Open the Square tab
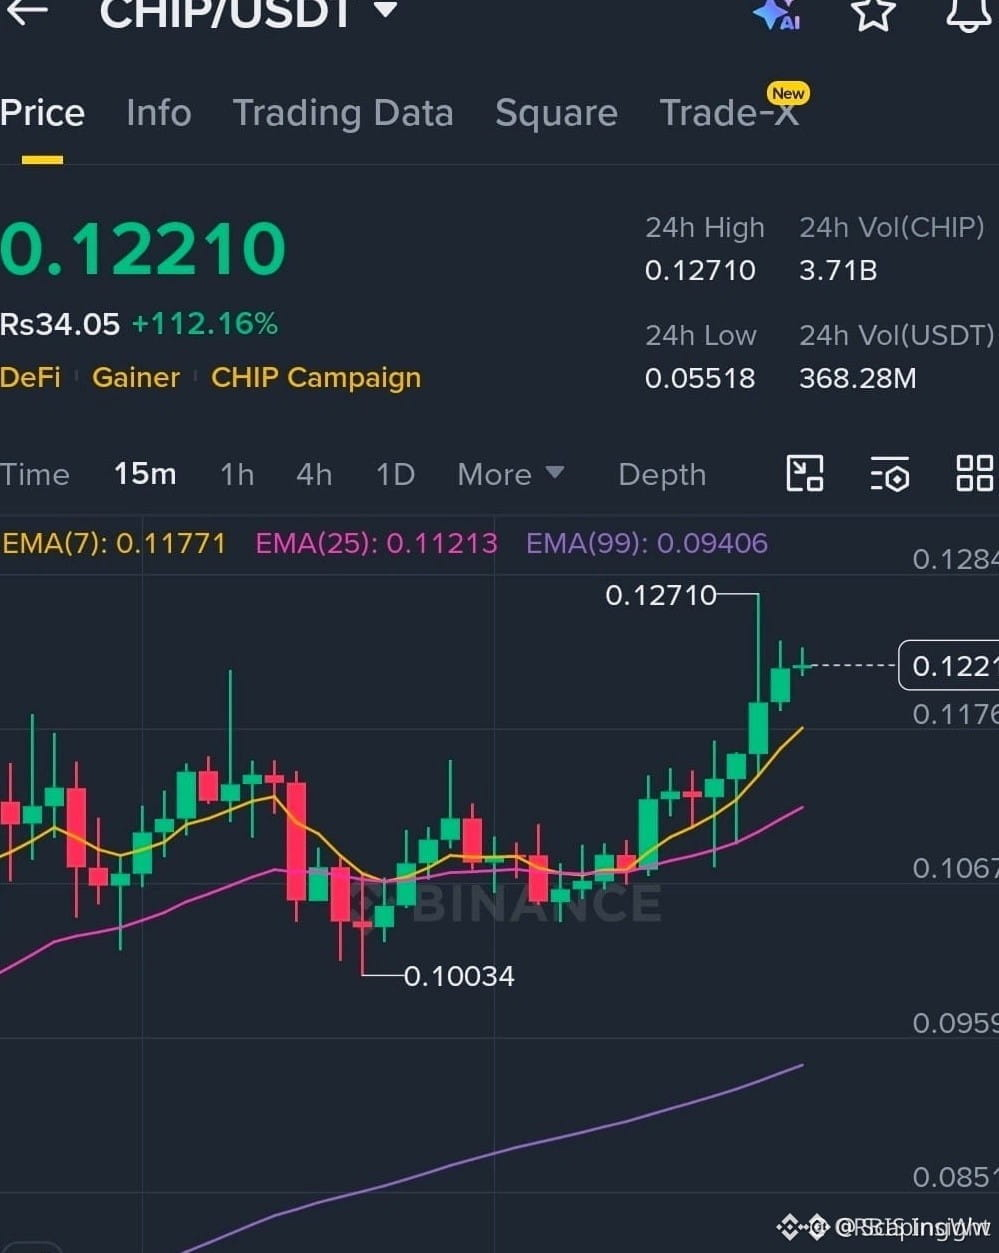The image size is (999, 1253). tap(556, 113)
